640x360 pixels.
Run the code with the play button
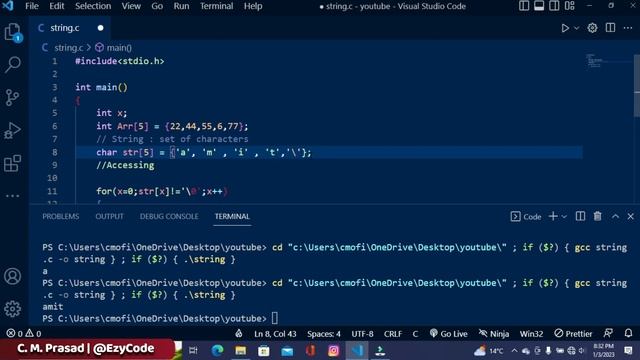(x=565, y=28)
